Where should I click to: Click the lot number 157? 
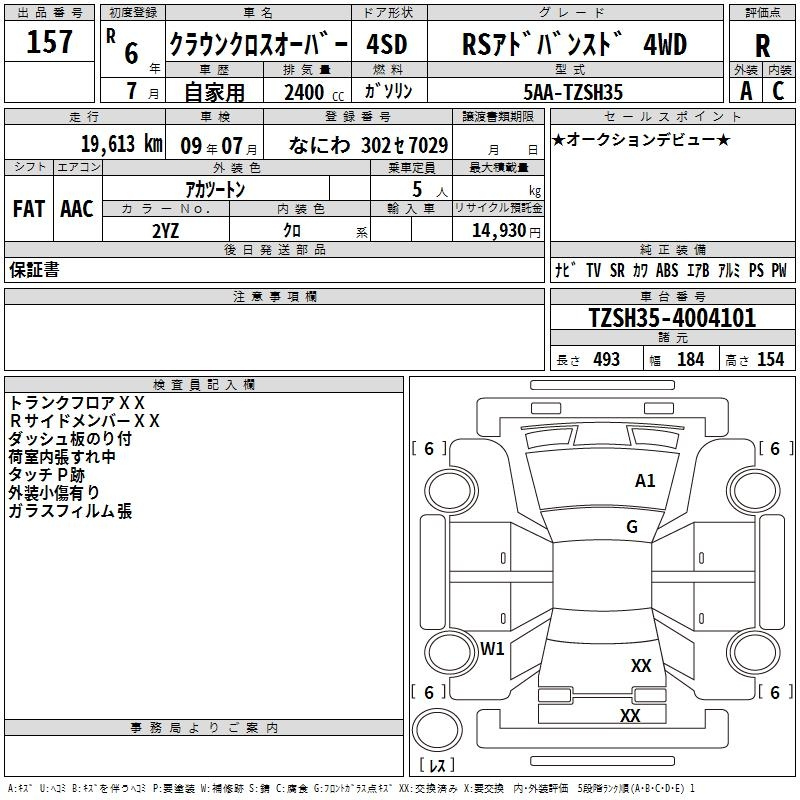tap(49, 43)
